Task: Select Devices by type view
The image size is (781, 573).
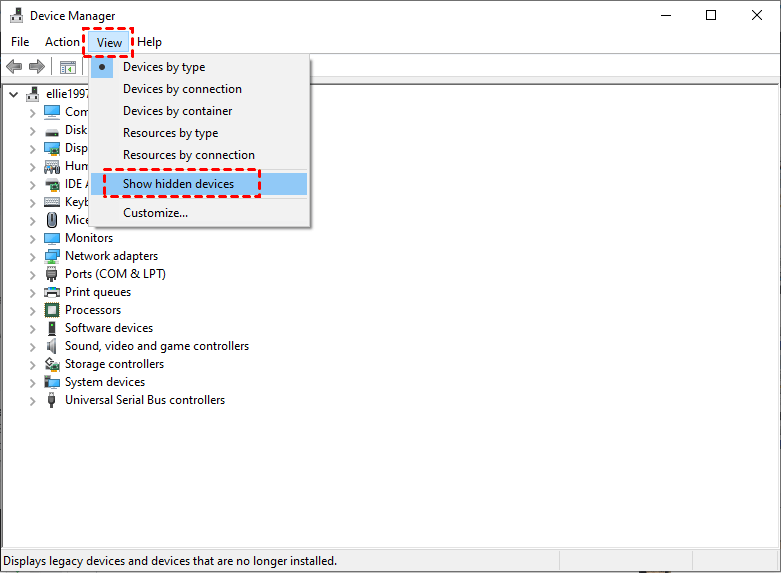Action: (199, 67)
